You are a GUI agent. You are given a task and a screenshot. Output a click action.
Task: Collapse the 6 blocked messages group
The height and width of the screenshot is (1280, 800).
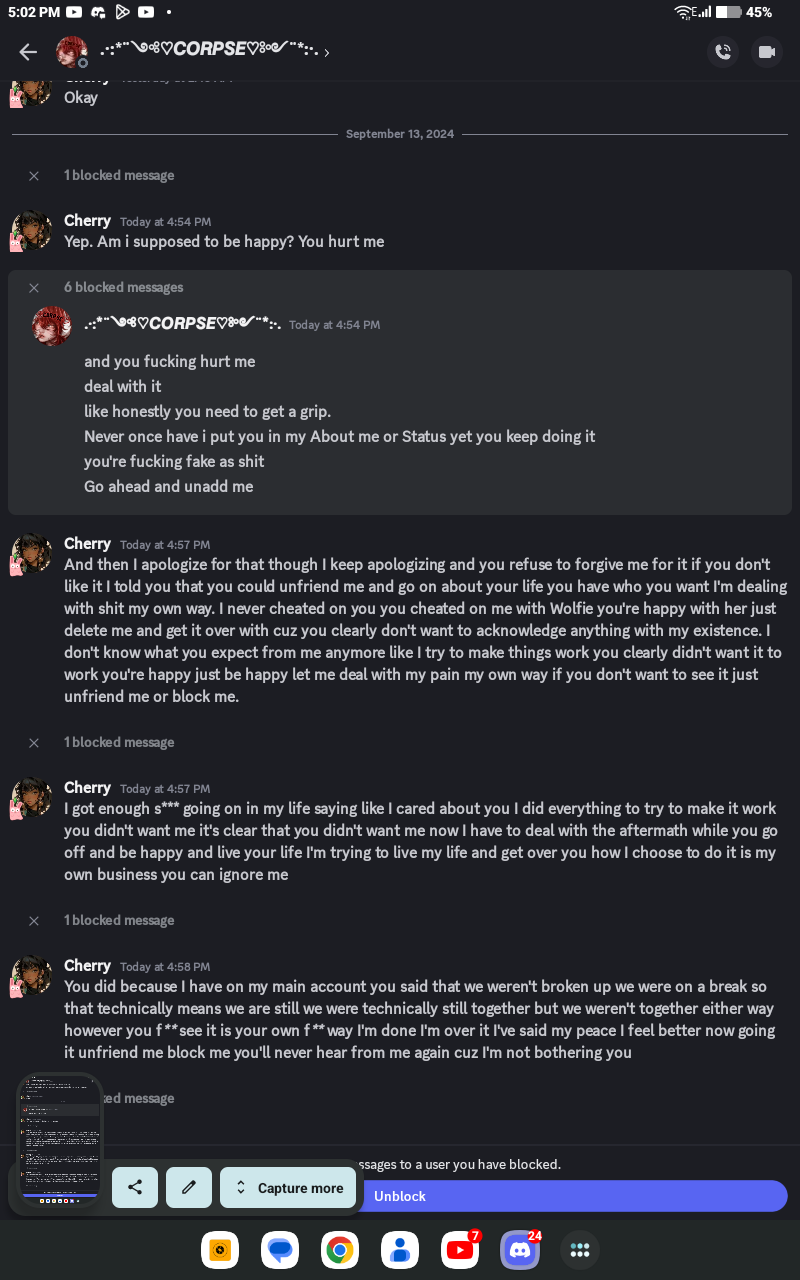point(34,288)
